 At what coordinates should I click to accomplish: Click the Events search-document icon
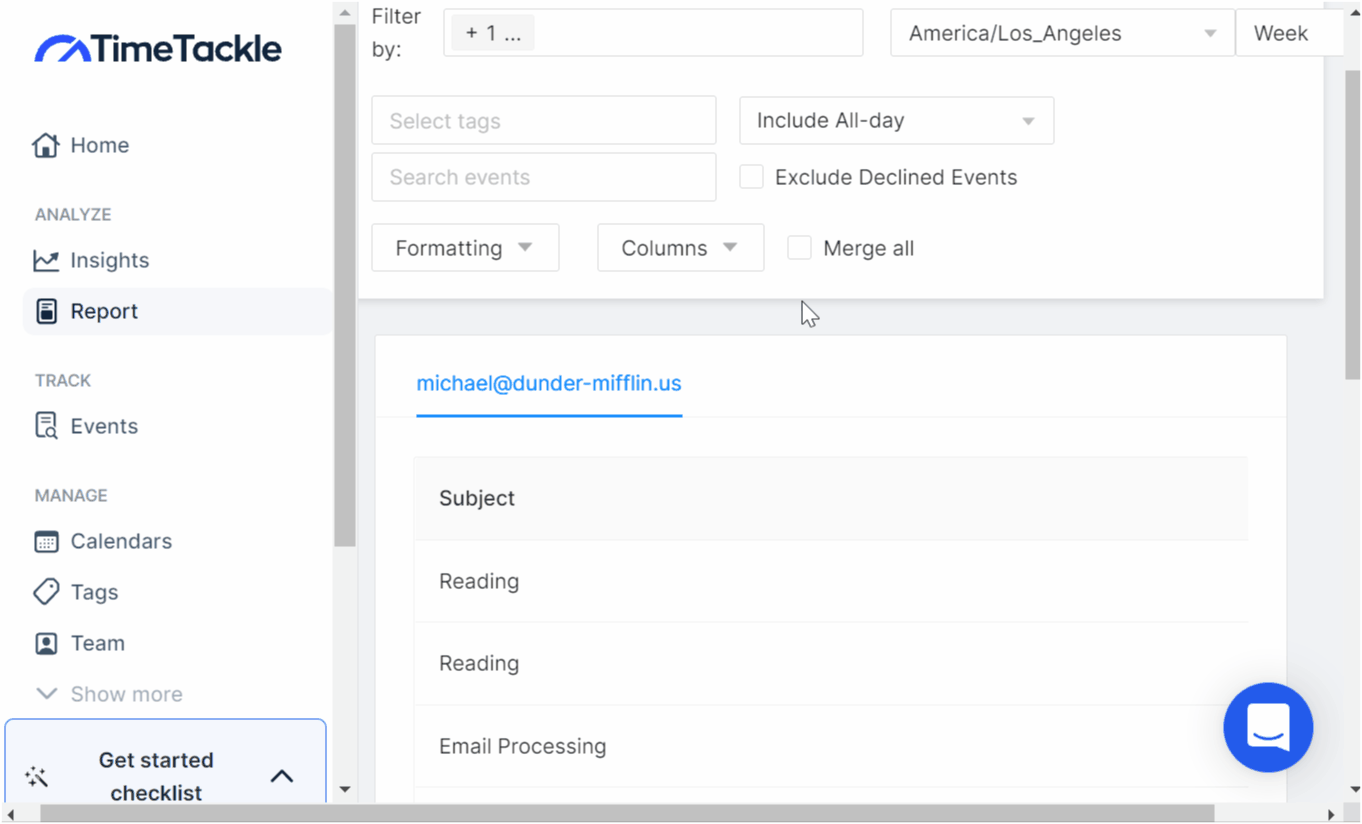(x=46, y=426)
